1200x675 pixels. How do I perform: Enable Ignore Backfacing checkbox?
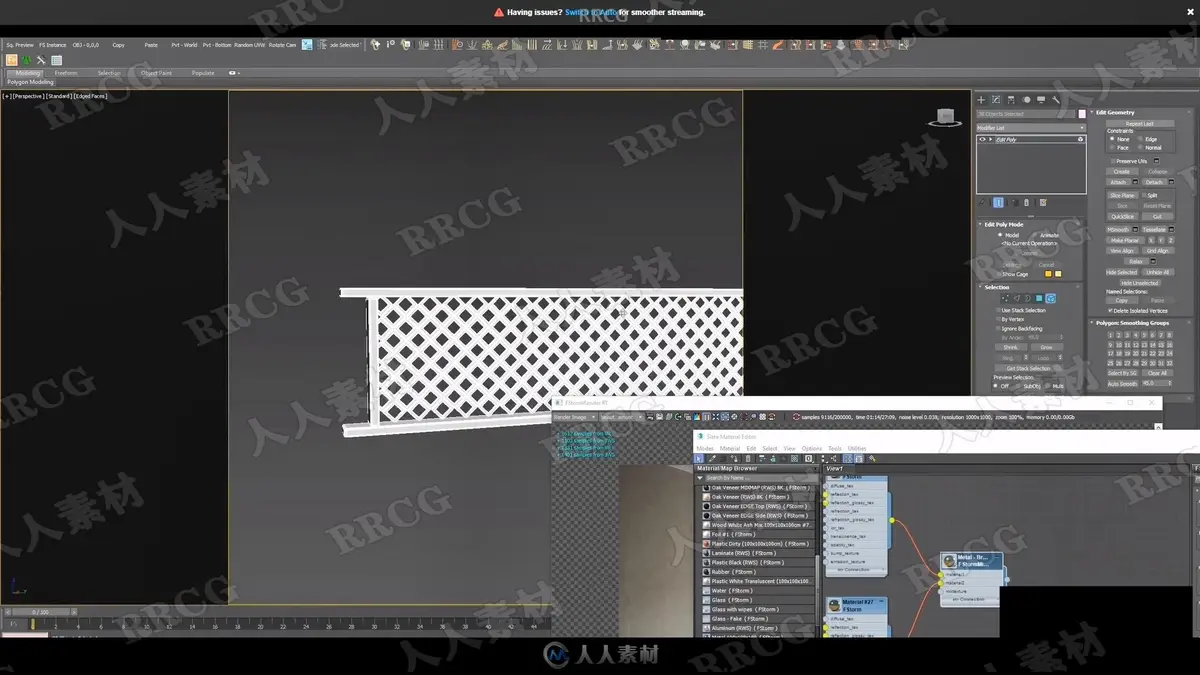(x=998, y=328)
